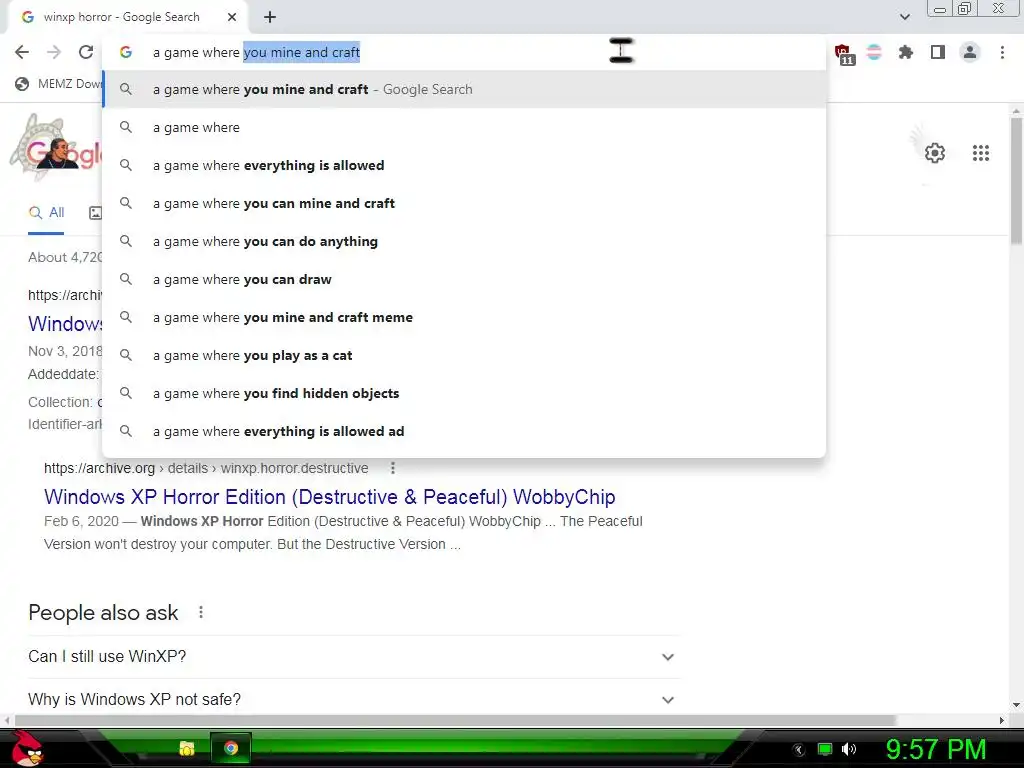Pick suggestion 'a game where you can mine and craft'
Viewport: 1024px width, 768px height.
(x=464, y=203)
